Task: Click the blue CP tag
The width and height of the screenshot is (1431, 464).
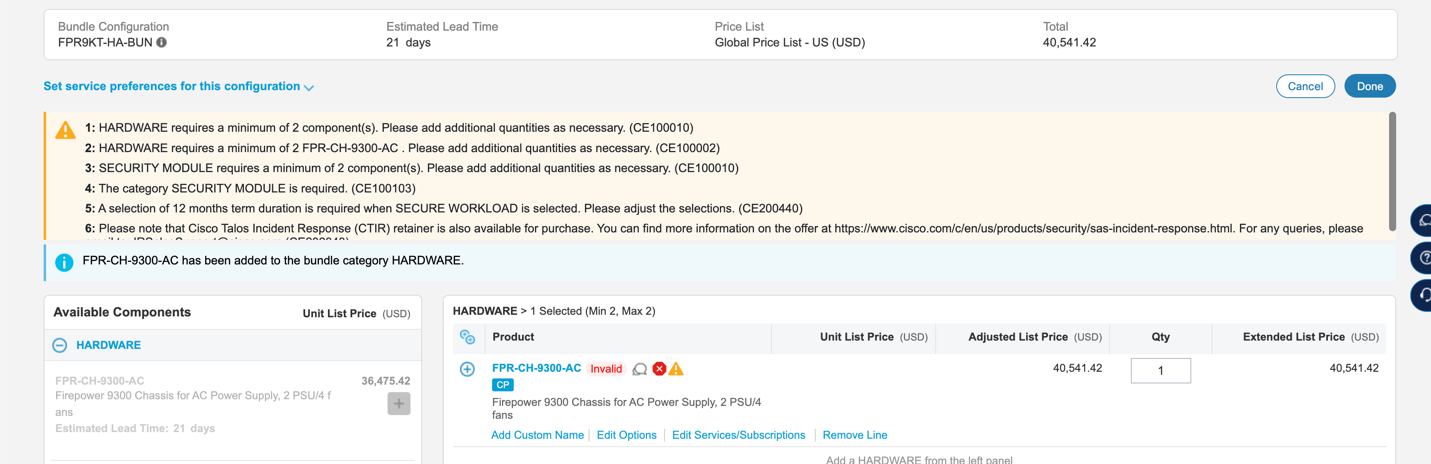Action: (503, 385)
